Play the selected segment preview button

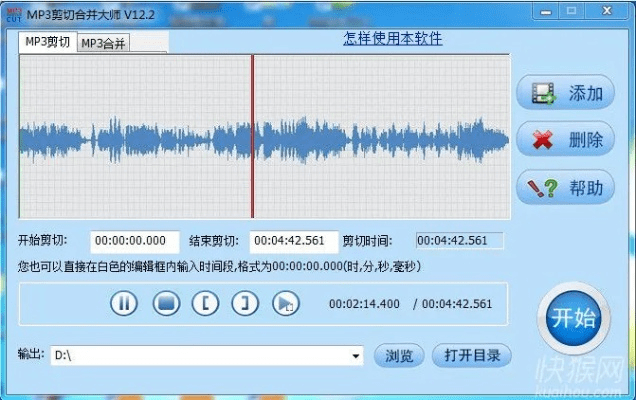[286, 303]
